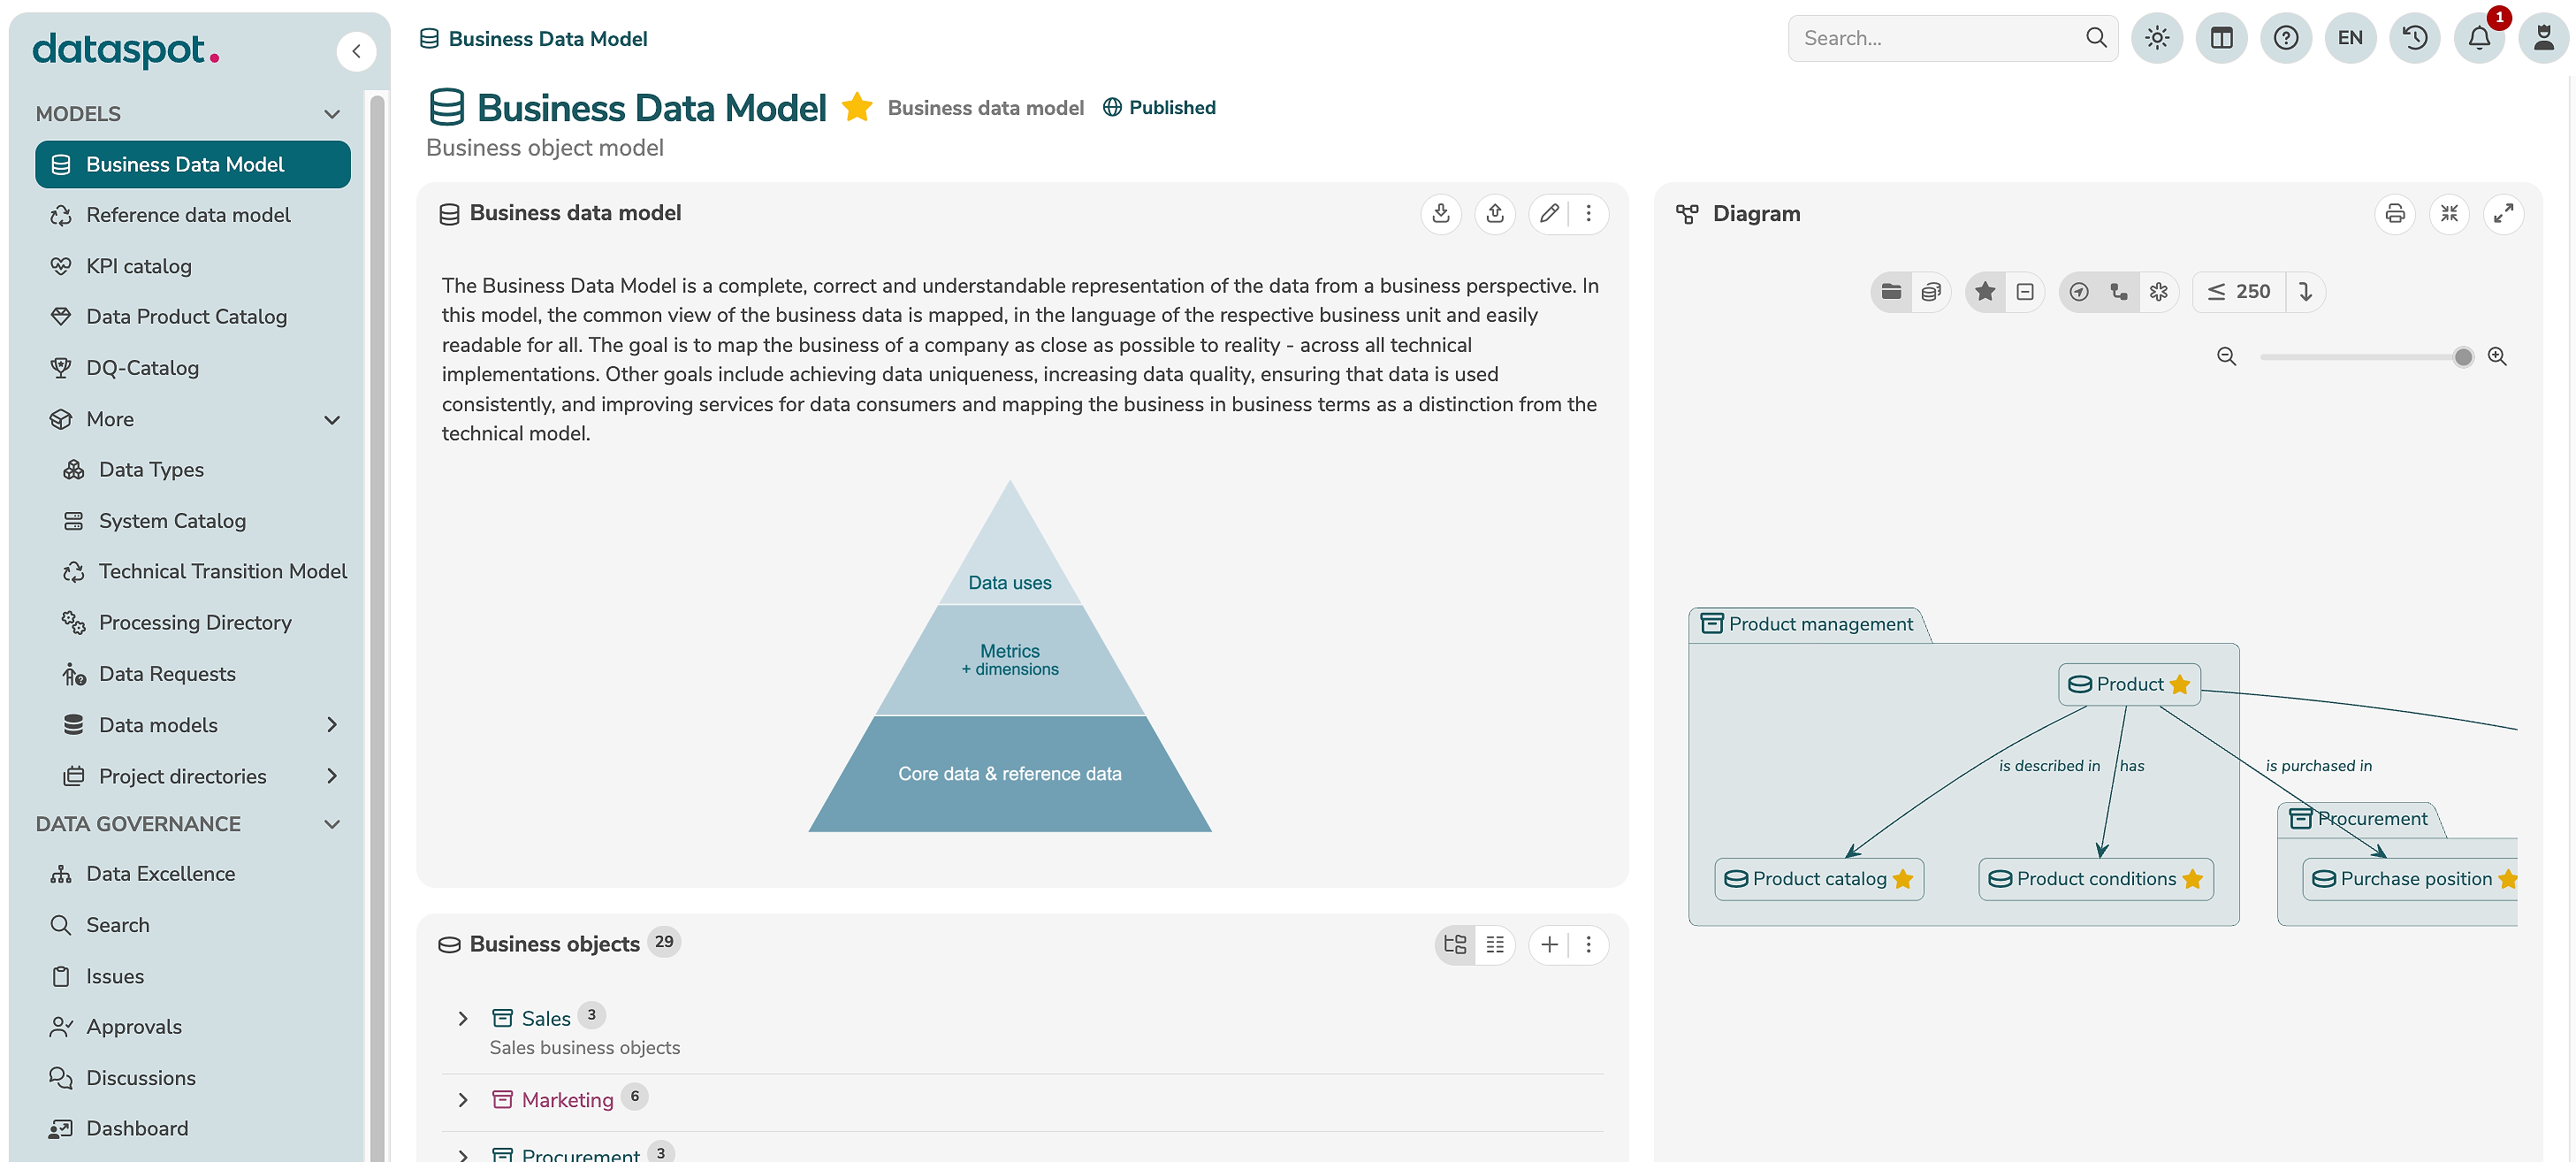Image resolution: width=2576 pixels, height=1162 pixels.
Task: Expand the diagram to fullscreen
Action: [2503, 214]
